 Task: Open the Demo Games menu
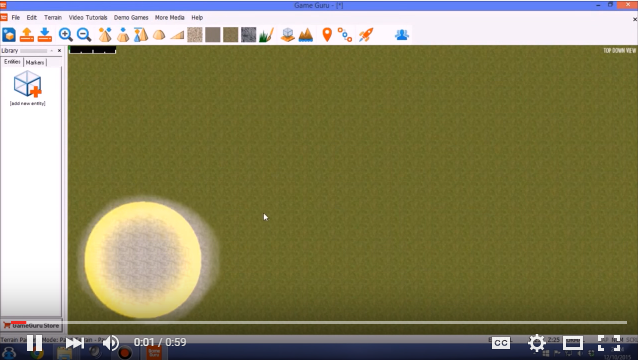[x=131, y=17]
